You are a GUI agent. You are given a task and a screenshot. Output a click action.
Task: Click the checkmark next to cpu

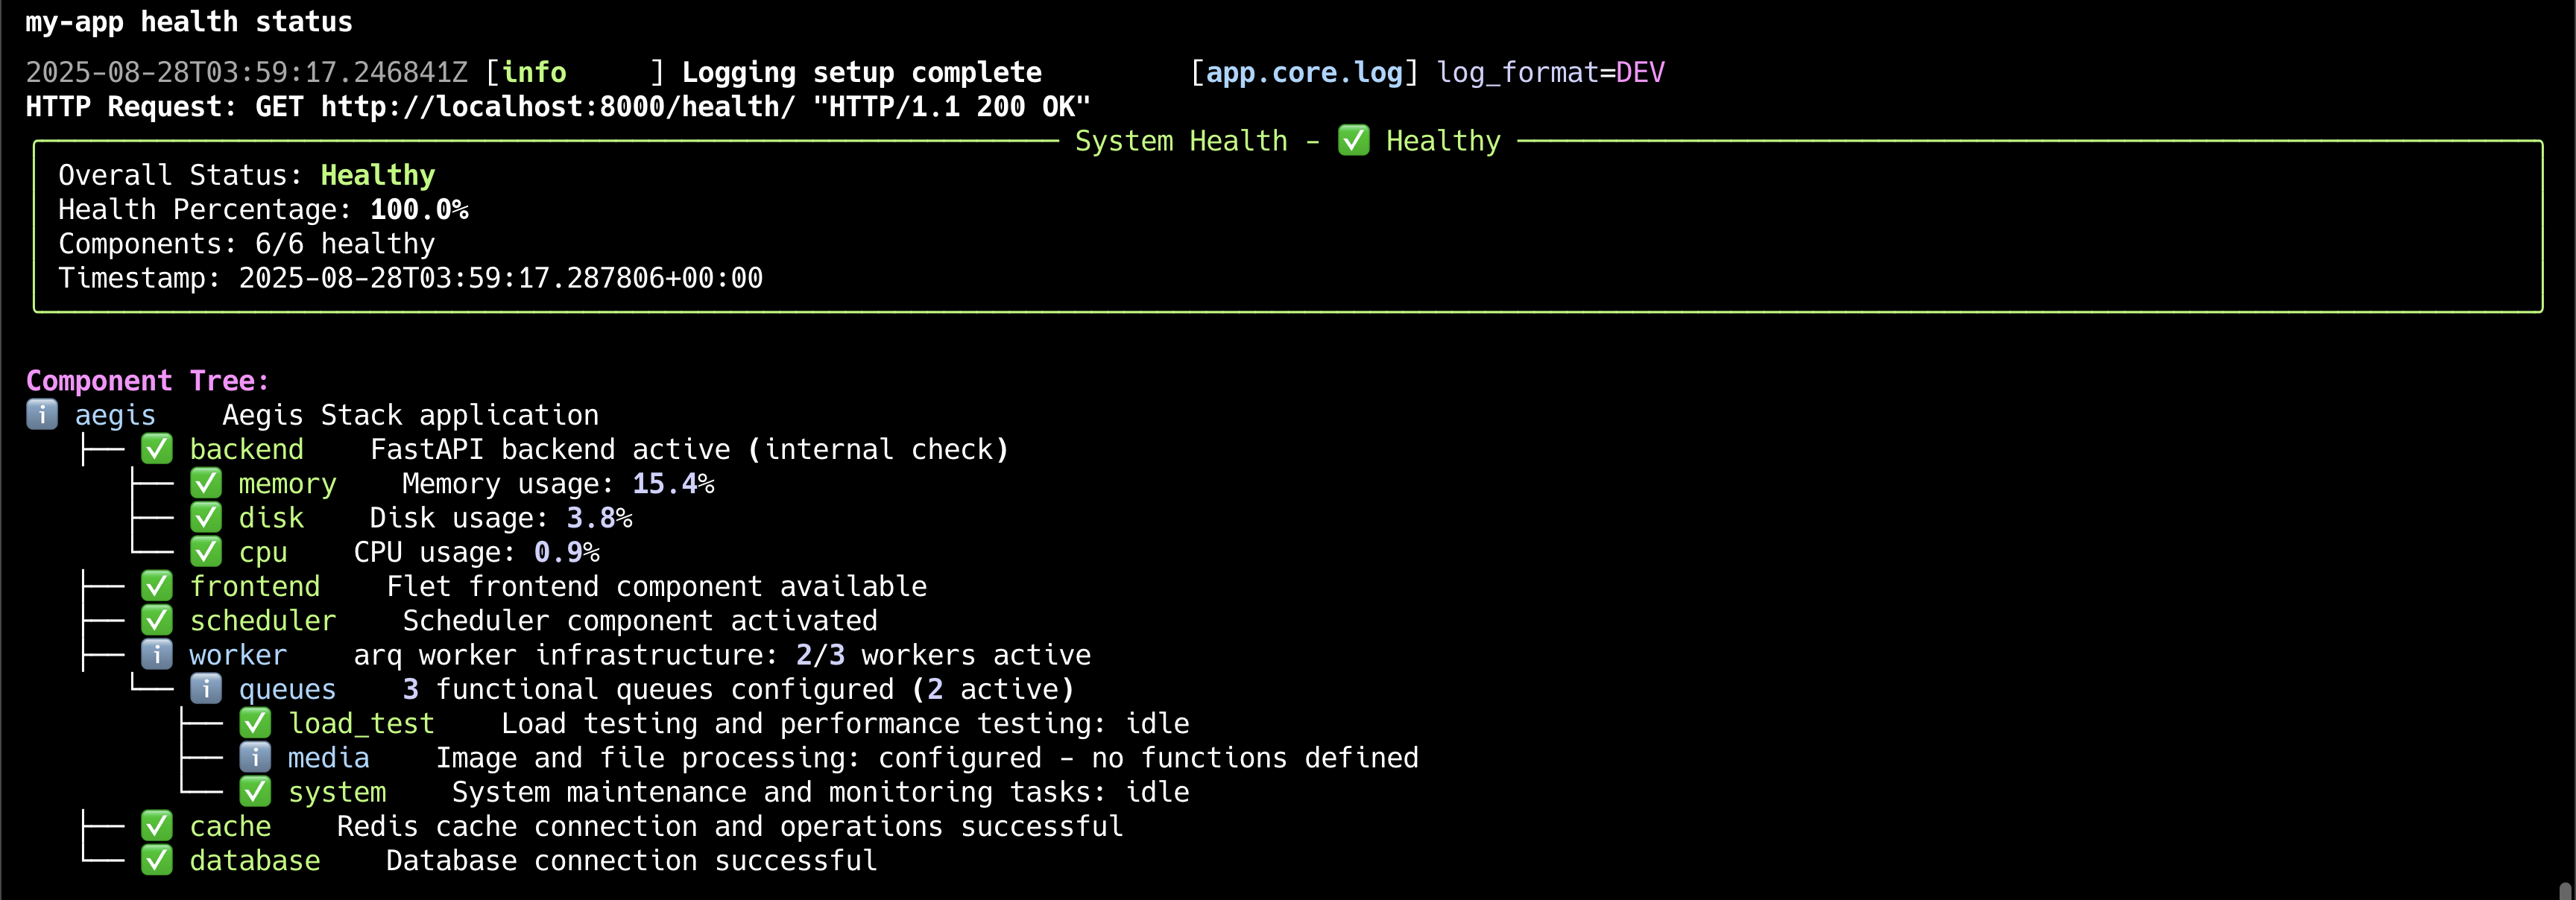206,551
